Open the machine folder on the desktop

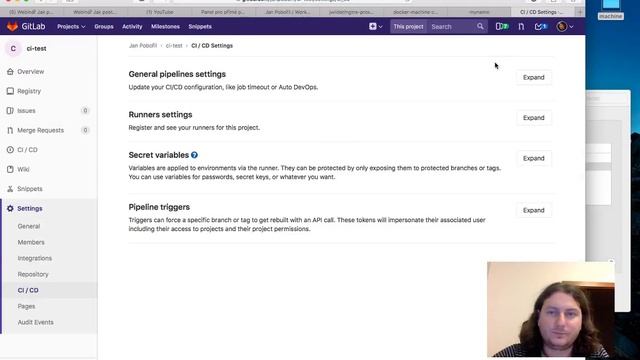611,10
